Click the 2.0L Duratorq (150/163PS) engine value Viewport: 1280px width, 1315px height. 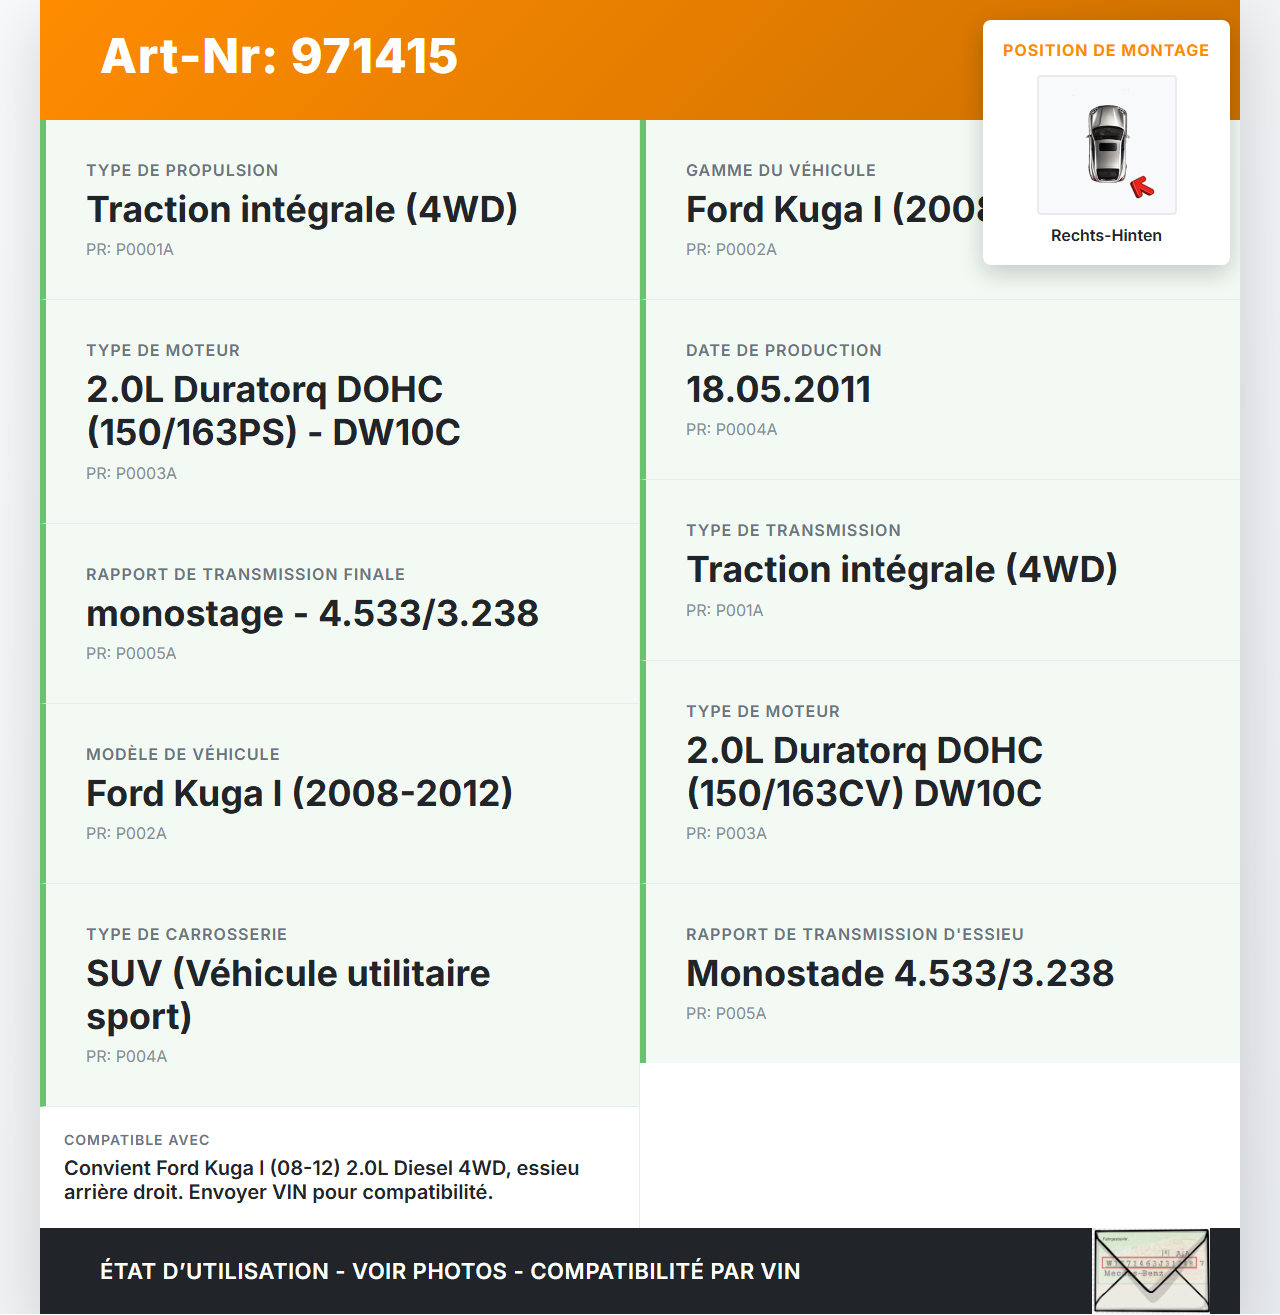point(273,411)
